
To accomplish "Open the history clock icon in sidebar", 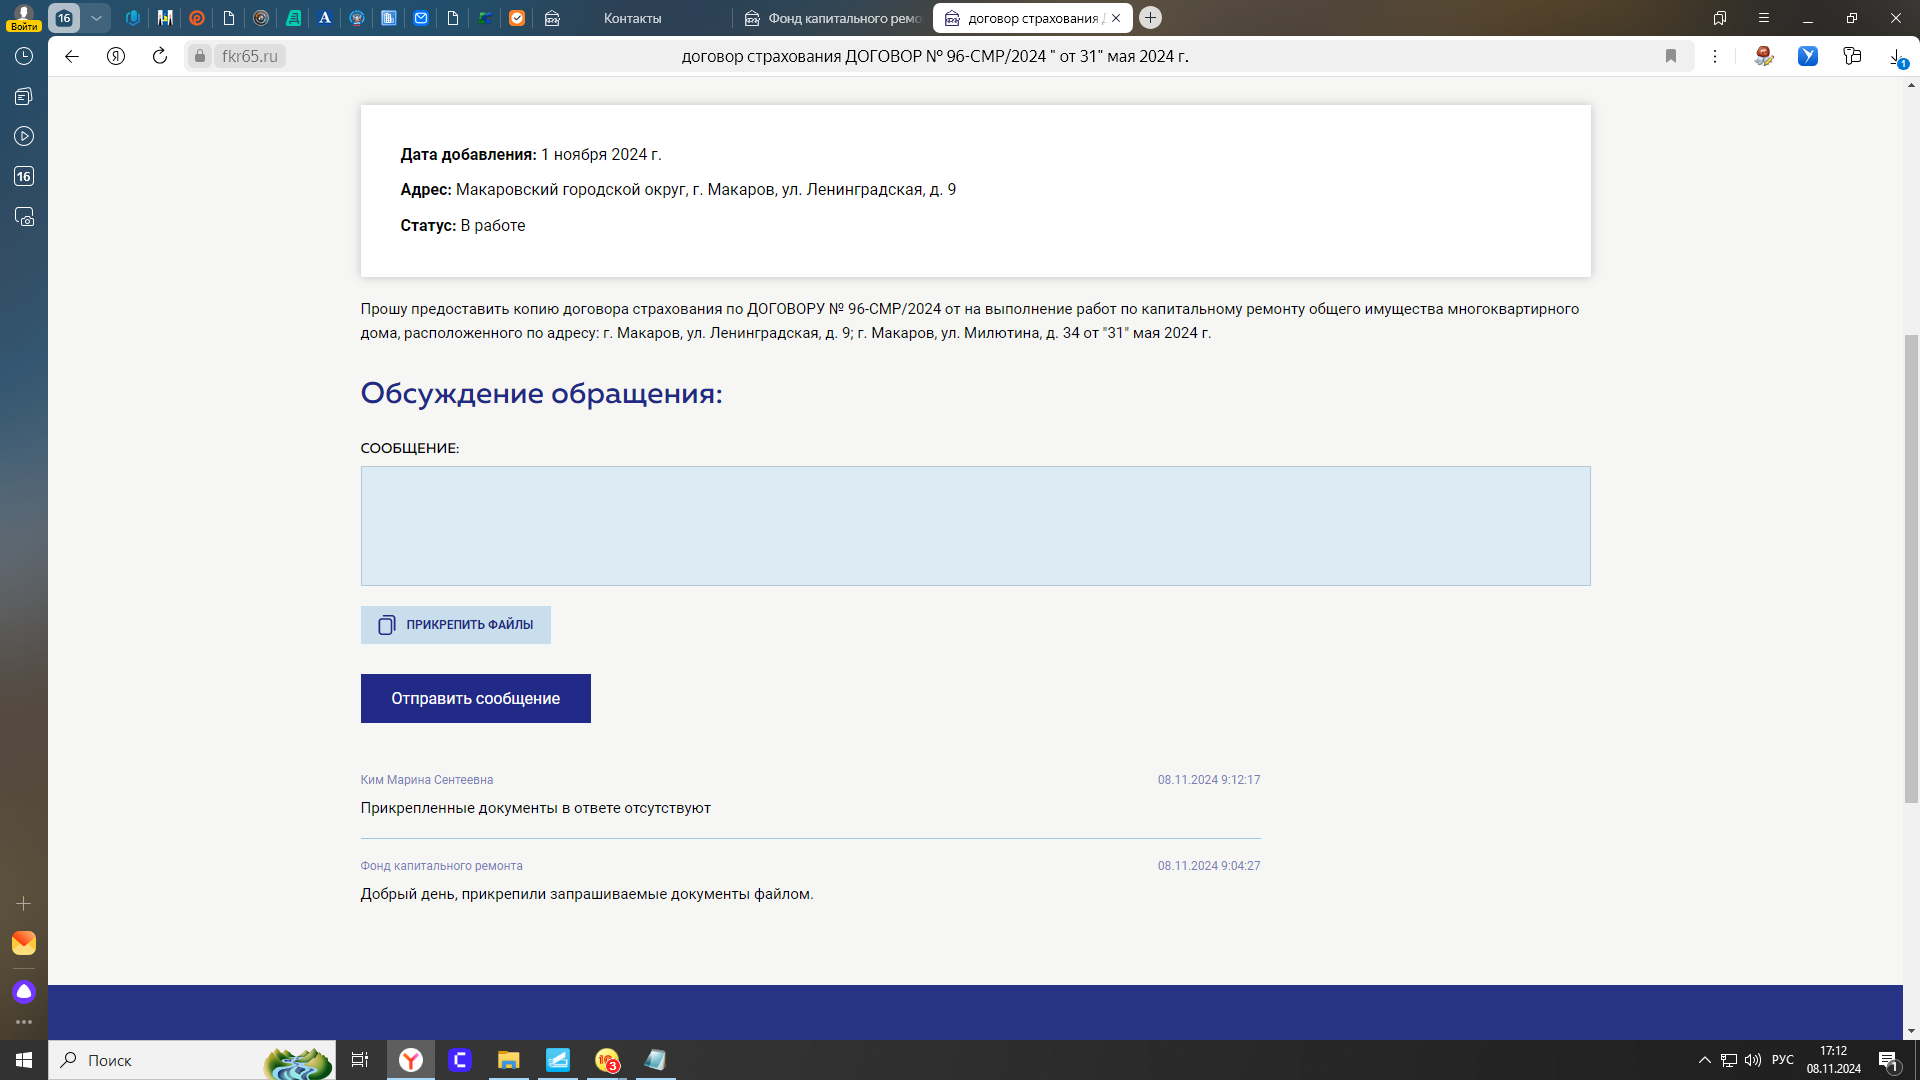I will [24, 56].
